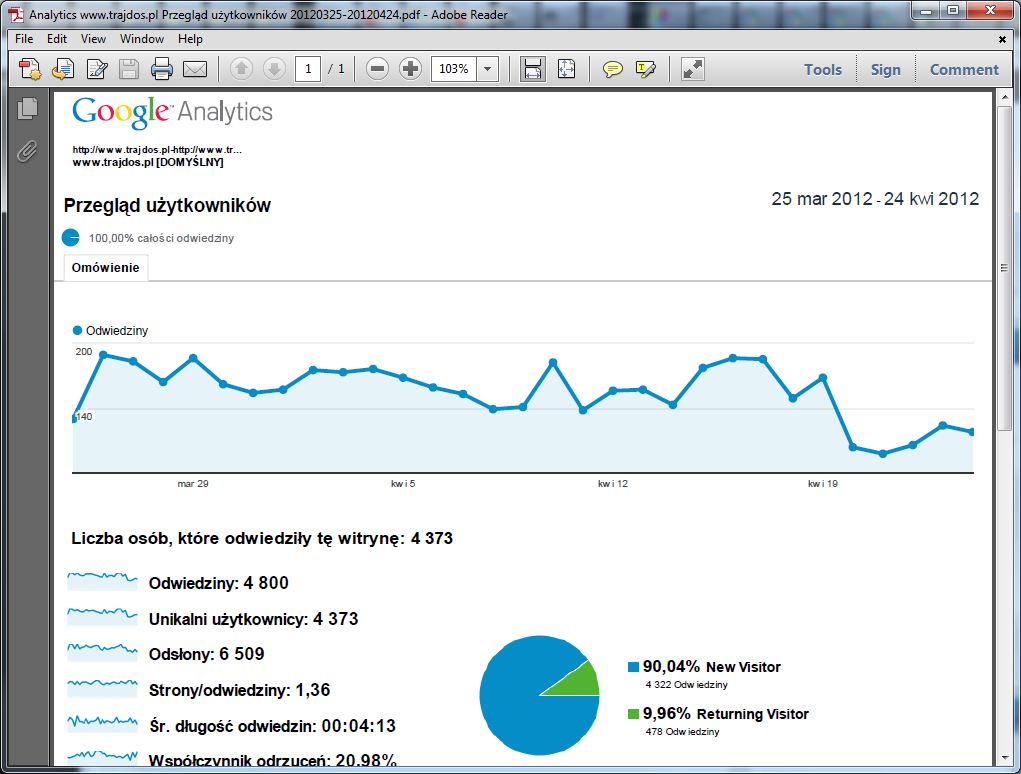1021x774 pixels.
Task: Open the Comment pane
Action: (964, 70)
